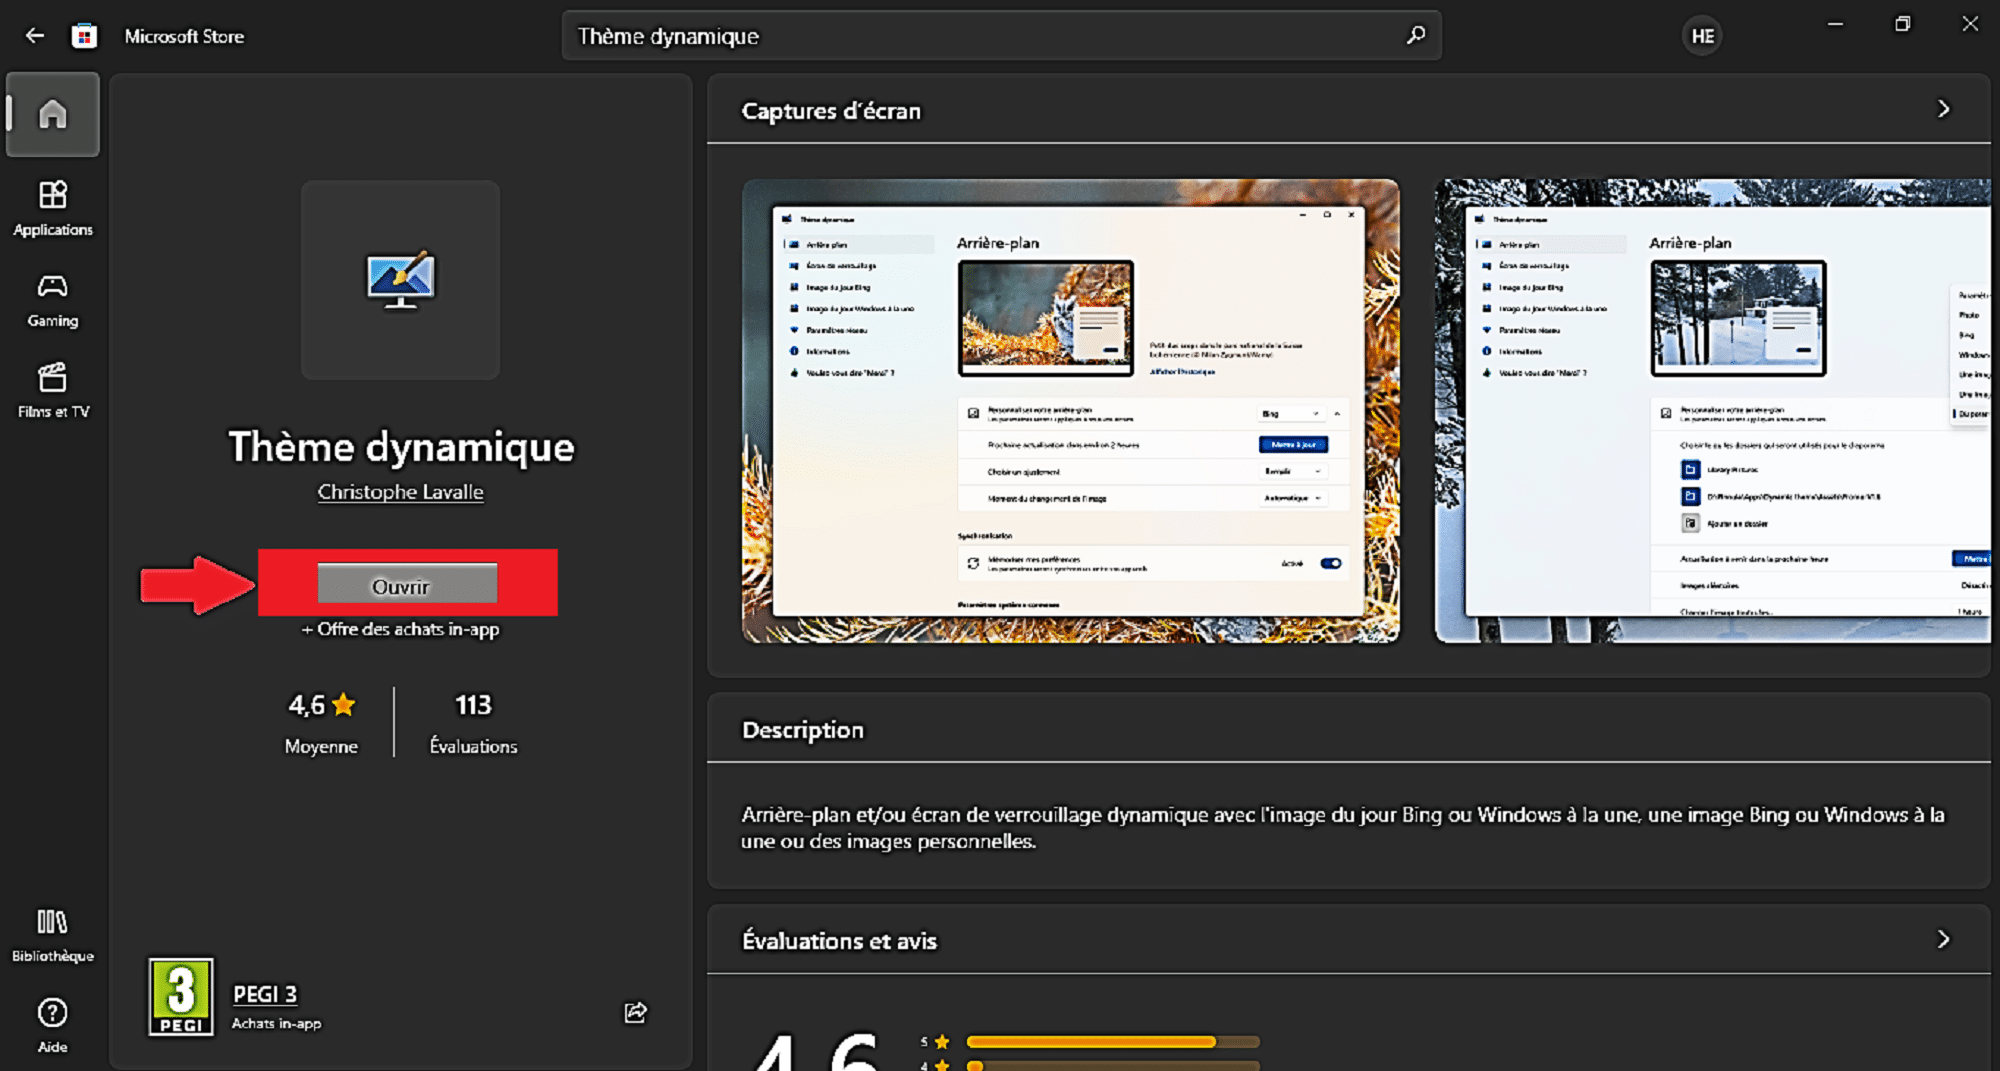Restore down the Store window

[1902, 24]
